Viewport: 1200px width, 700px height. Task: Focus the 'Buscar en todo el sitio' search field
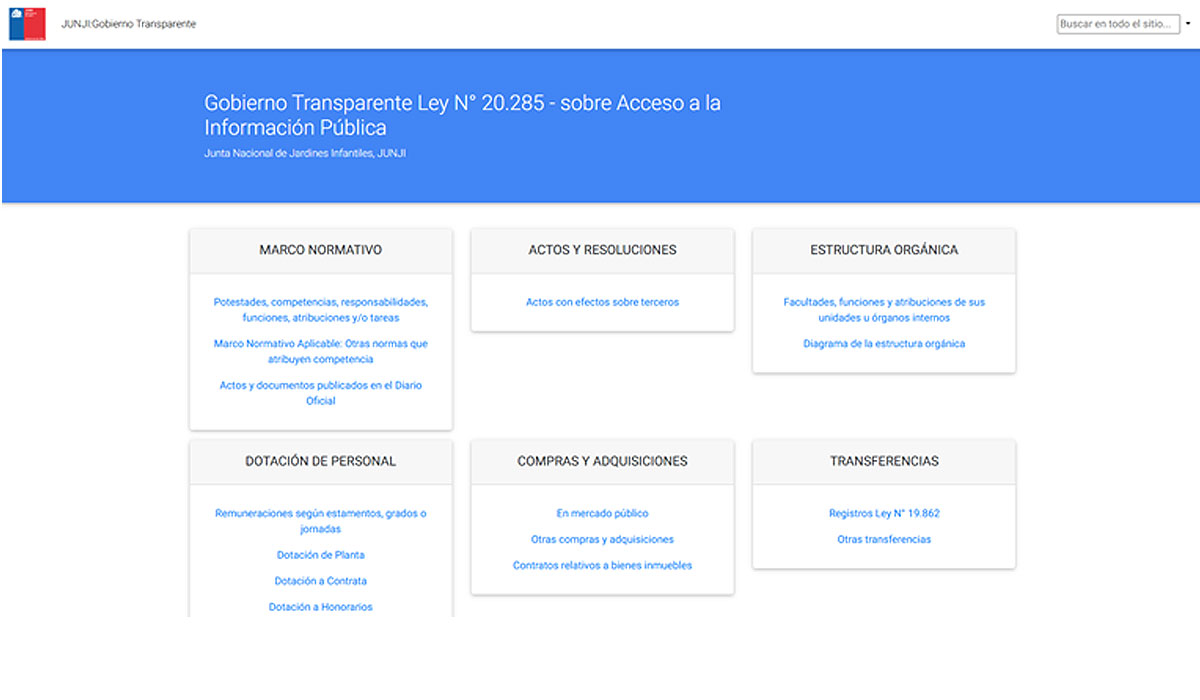[x=1118, y=24]
